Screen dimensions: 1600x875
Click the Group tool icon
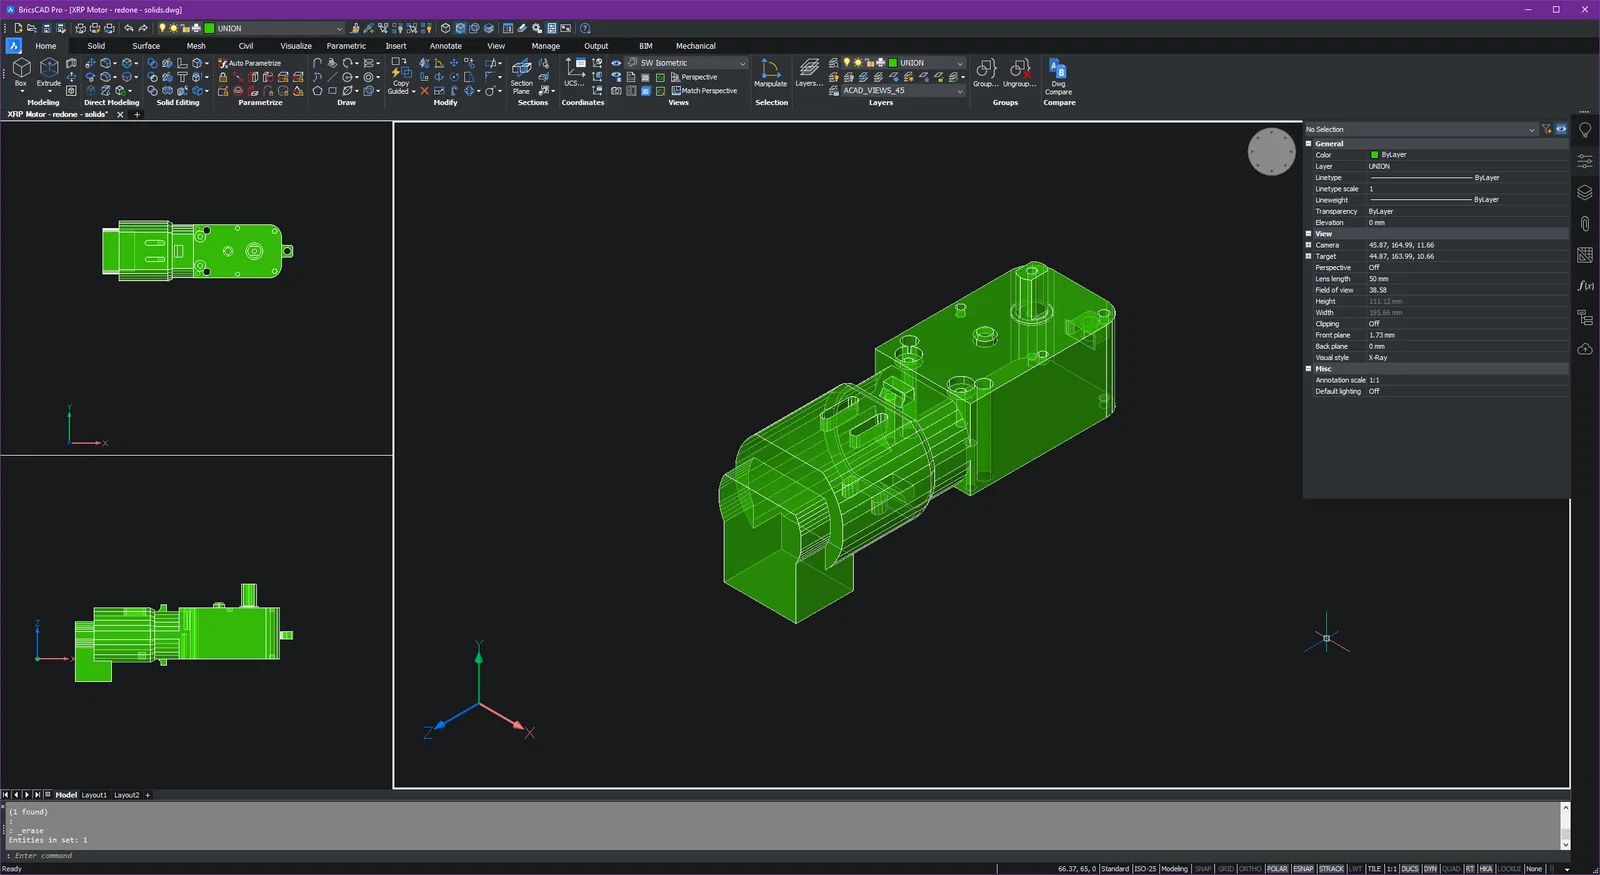pos(986,72)
